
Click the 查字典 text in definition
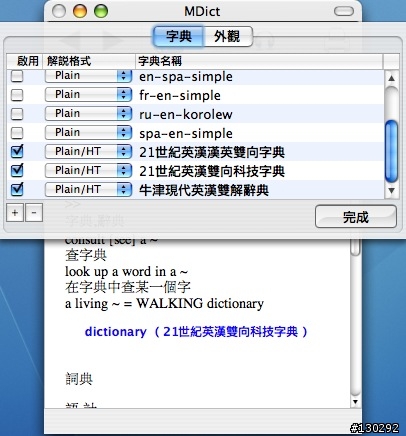pos(86,255)
